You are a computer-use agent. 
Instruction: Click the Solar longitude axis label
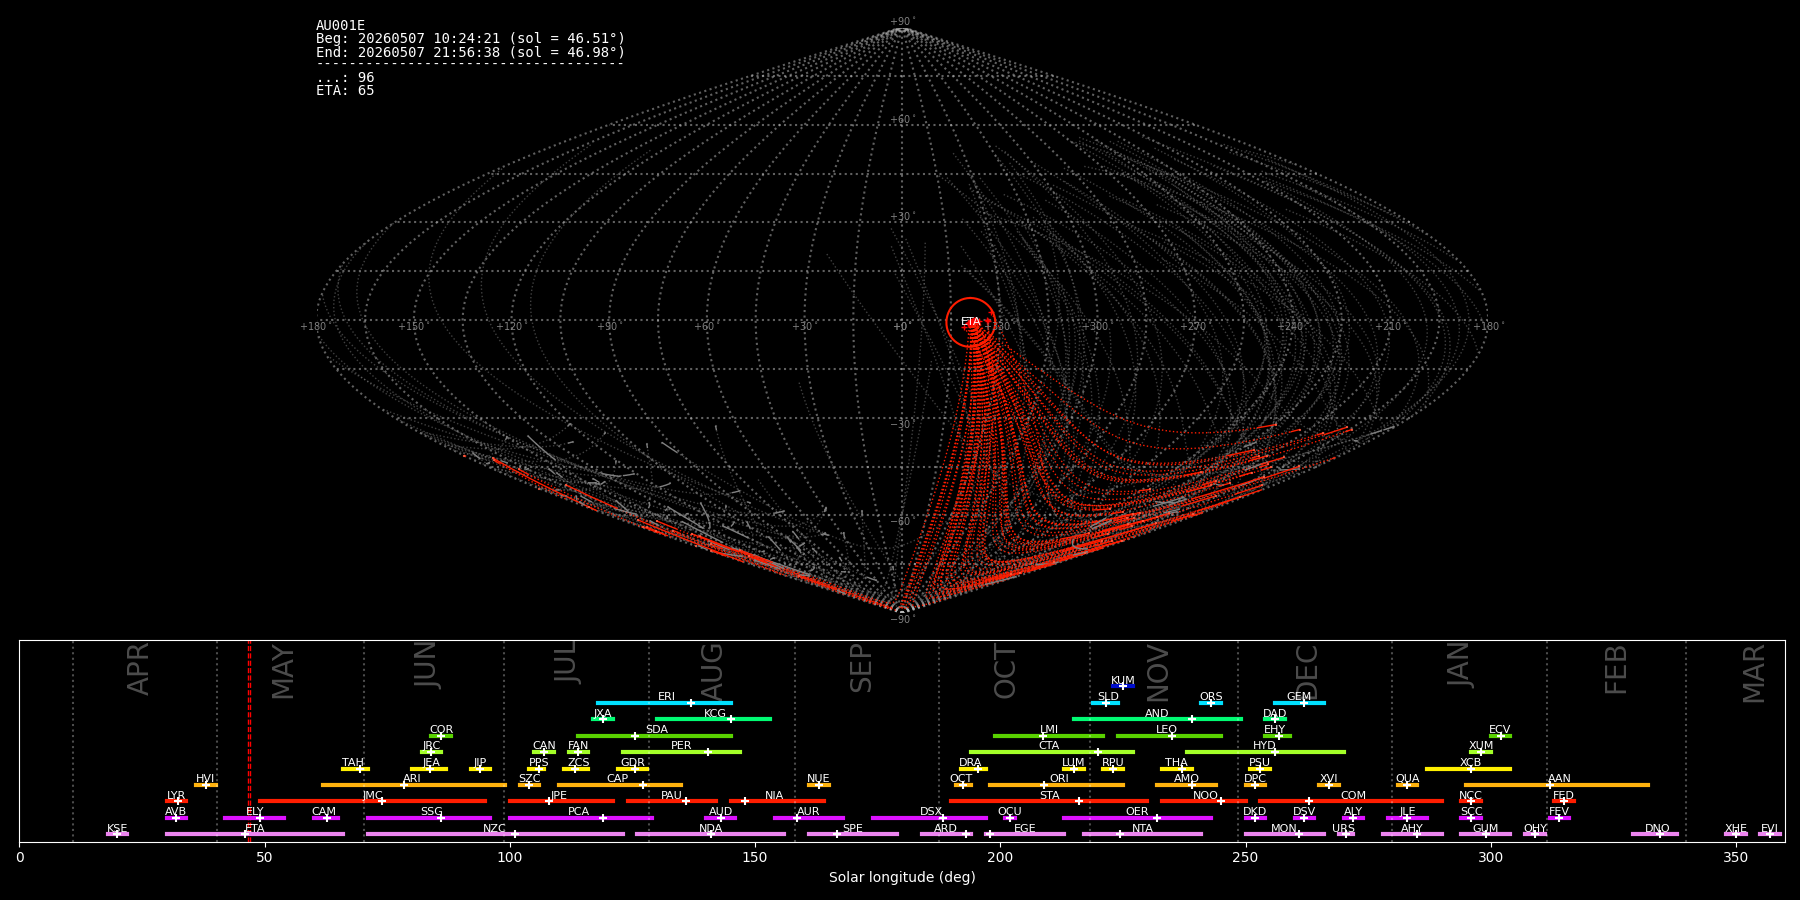[902, 877]
